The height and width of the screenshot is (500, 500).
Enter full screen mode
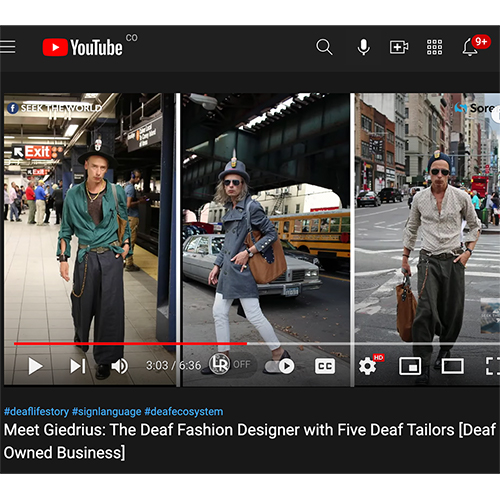pos(493,366)
